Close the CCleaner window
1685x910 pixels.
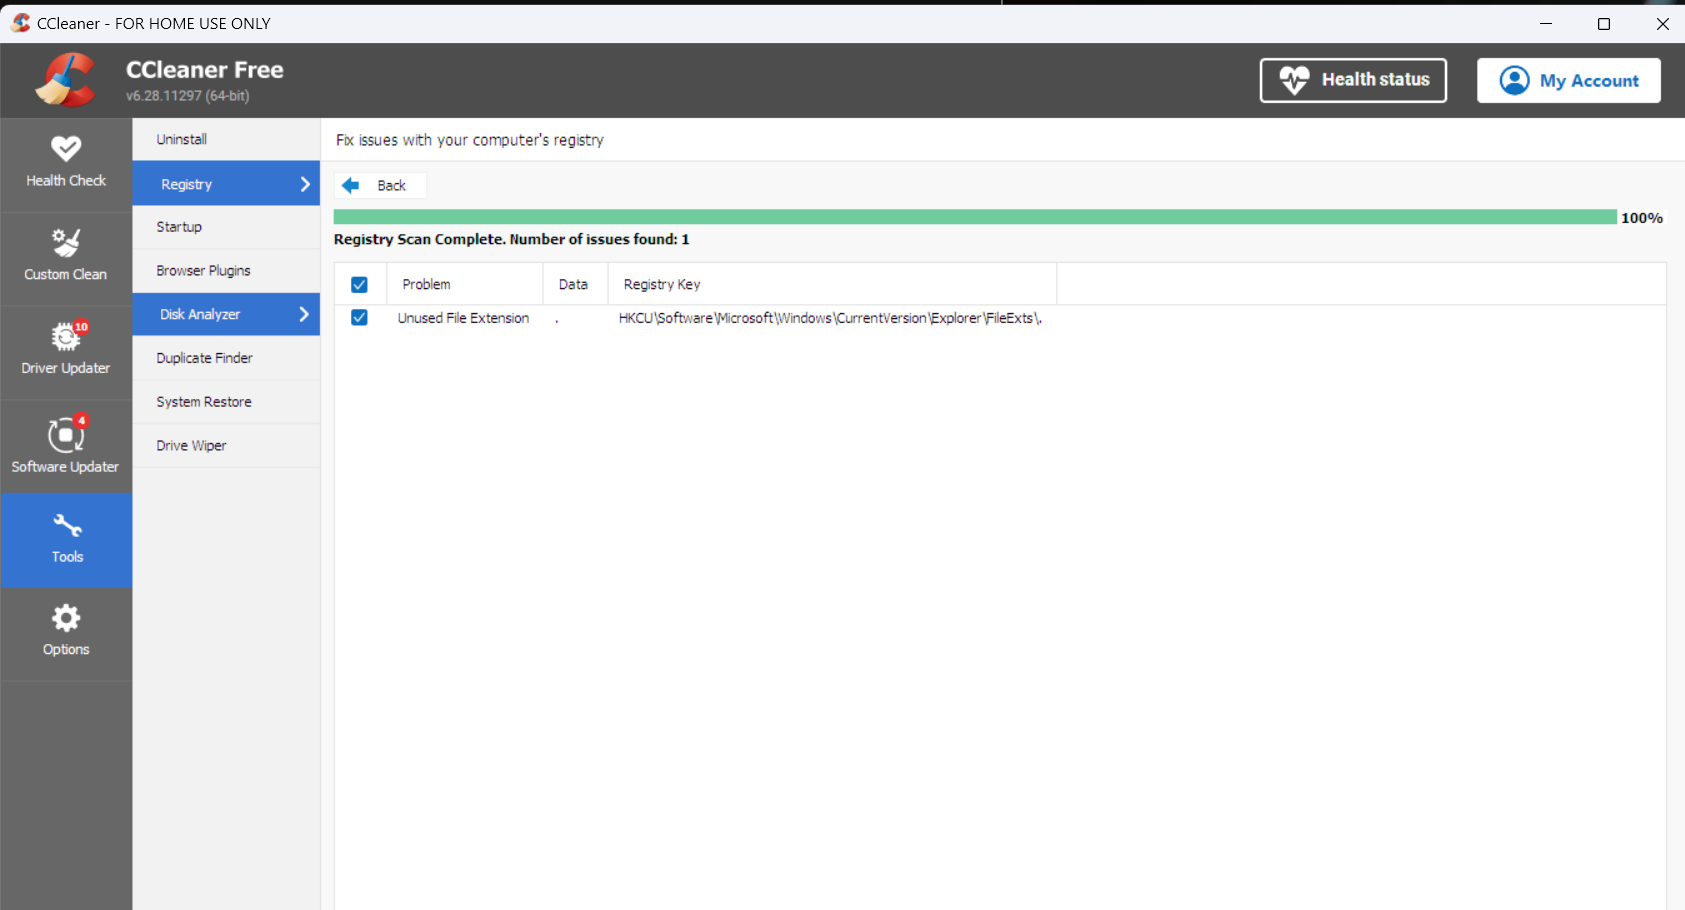(x=1662, y=23)
